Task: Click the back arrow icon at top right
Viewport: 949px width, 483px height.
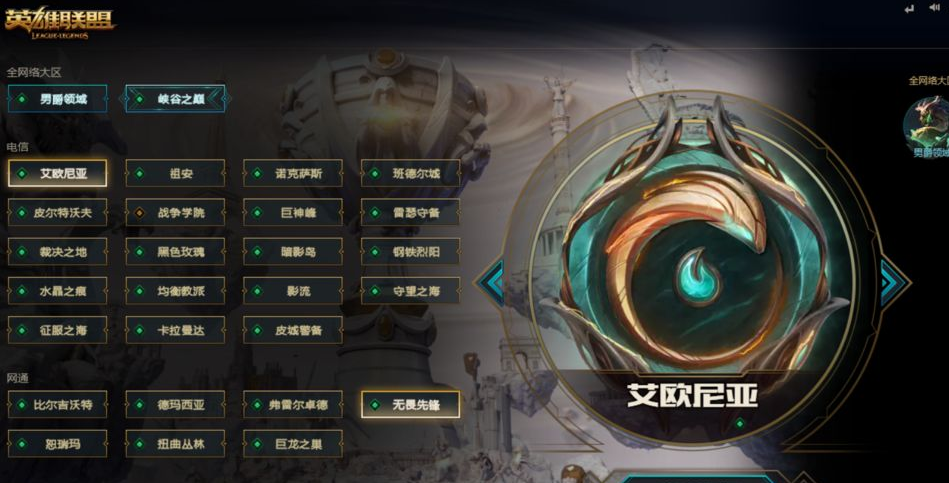Action: click(908, 9)
